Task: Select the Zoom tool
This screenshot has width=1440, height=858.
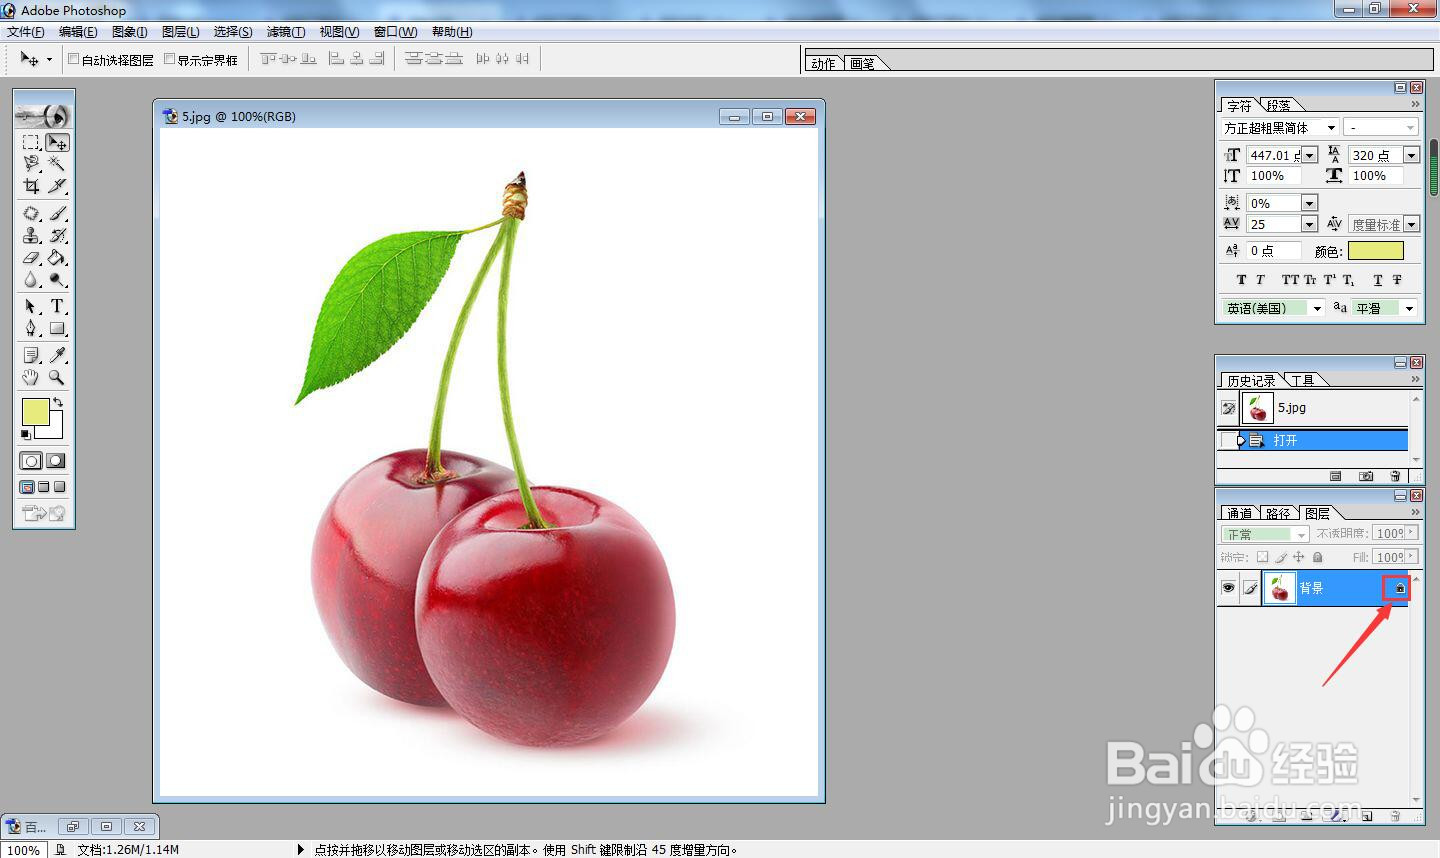Action: [57, 378]
